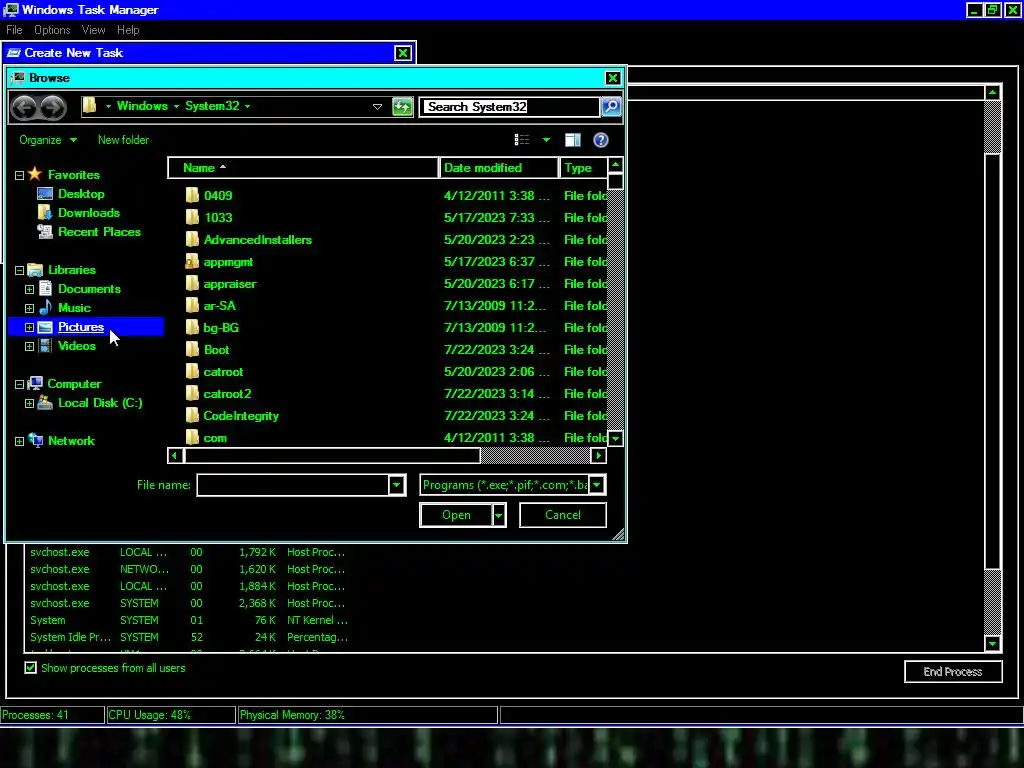Sort by the Name column header
Viewport: 1024px width, 768px height.
(x=303, y=168)
